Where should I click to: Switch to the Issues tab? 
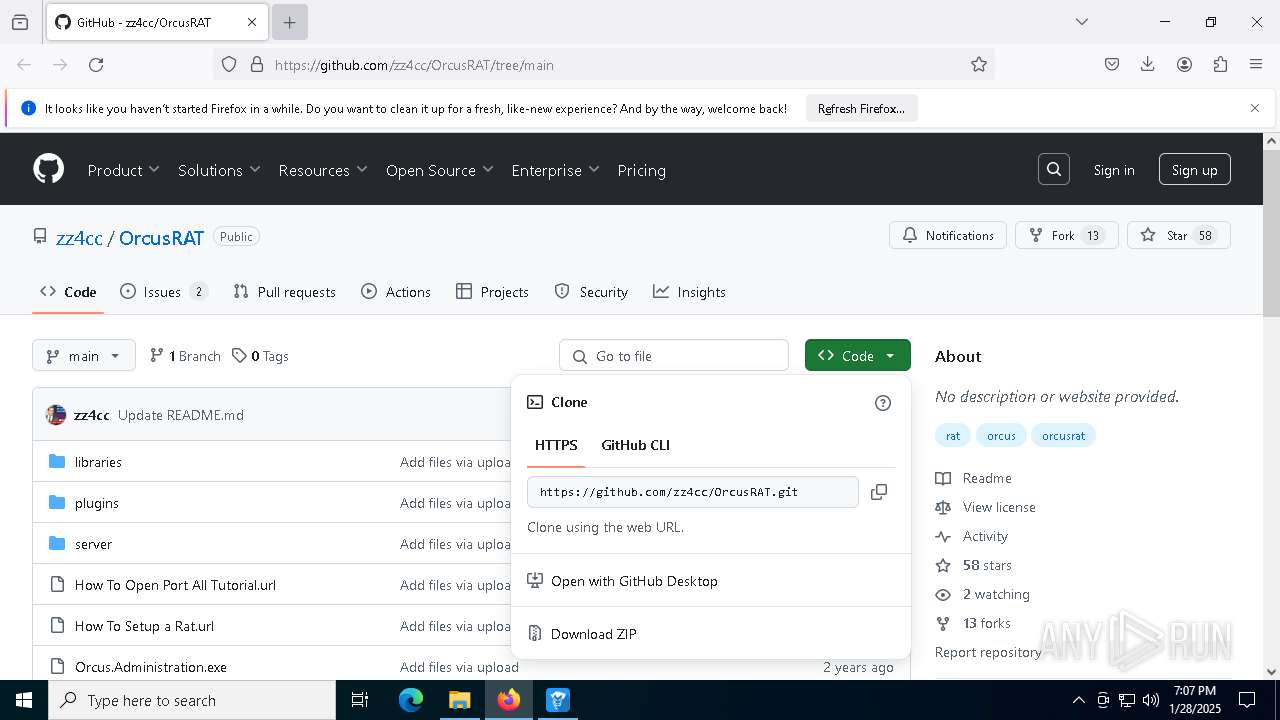[x=164, y=292]
